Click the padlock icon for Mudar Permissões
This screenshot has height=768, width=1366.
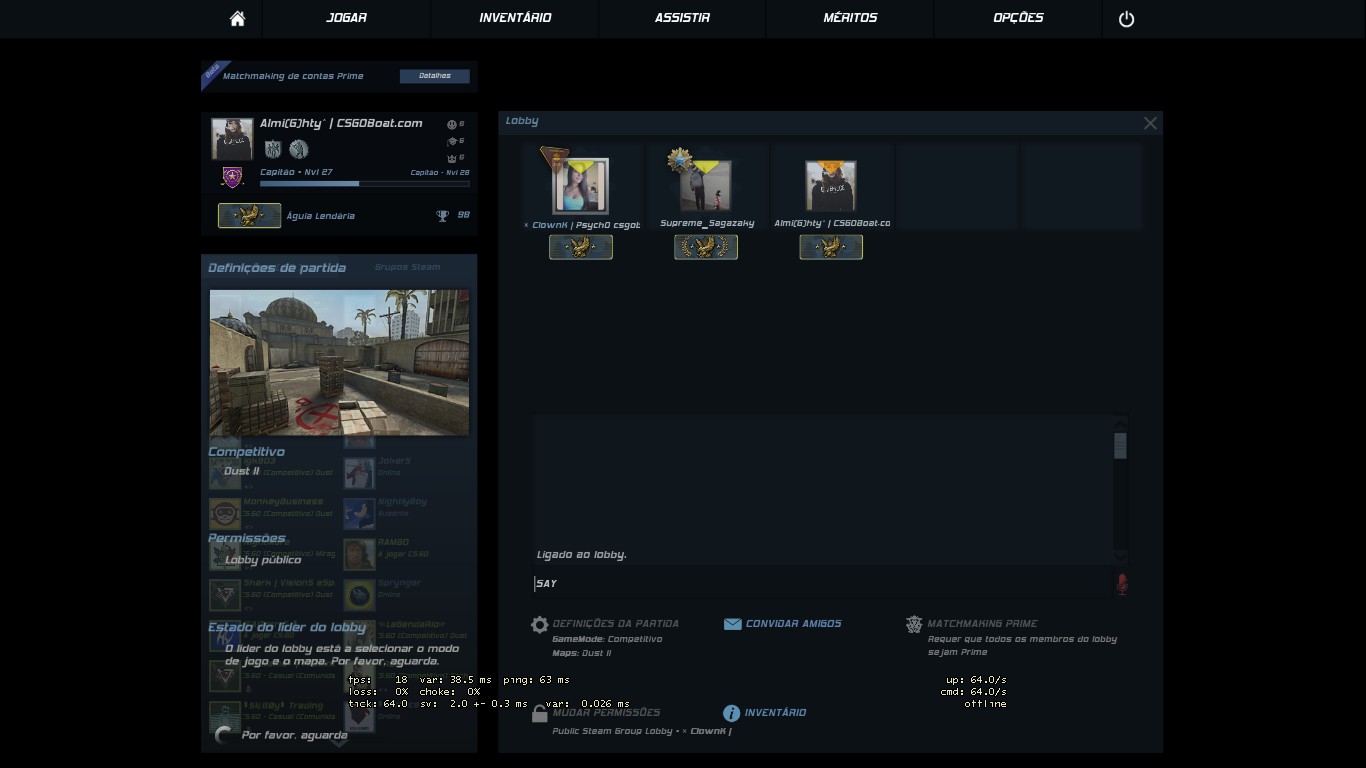click(x=539, y=713)
